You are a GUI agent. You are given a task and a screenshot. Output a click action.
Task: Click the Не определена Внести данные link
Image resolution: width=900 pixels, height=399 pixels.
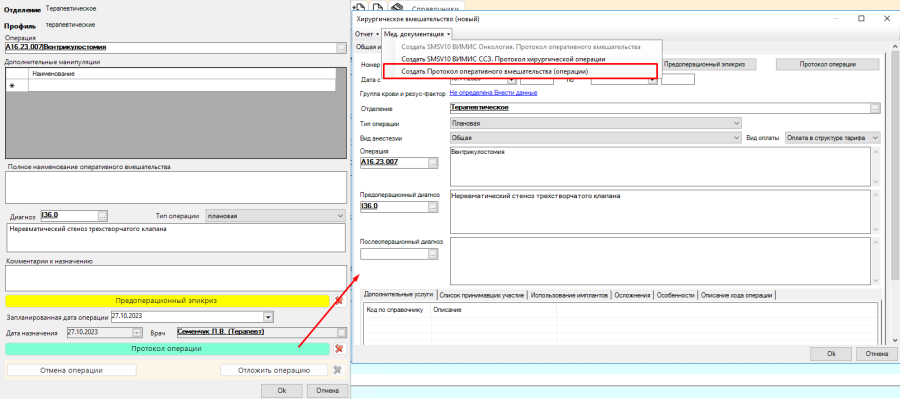(494, 93)
